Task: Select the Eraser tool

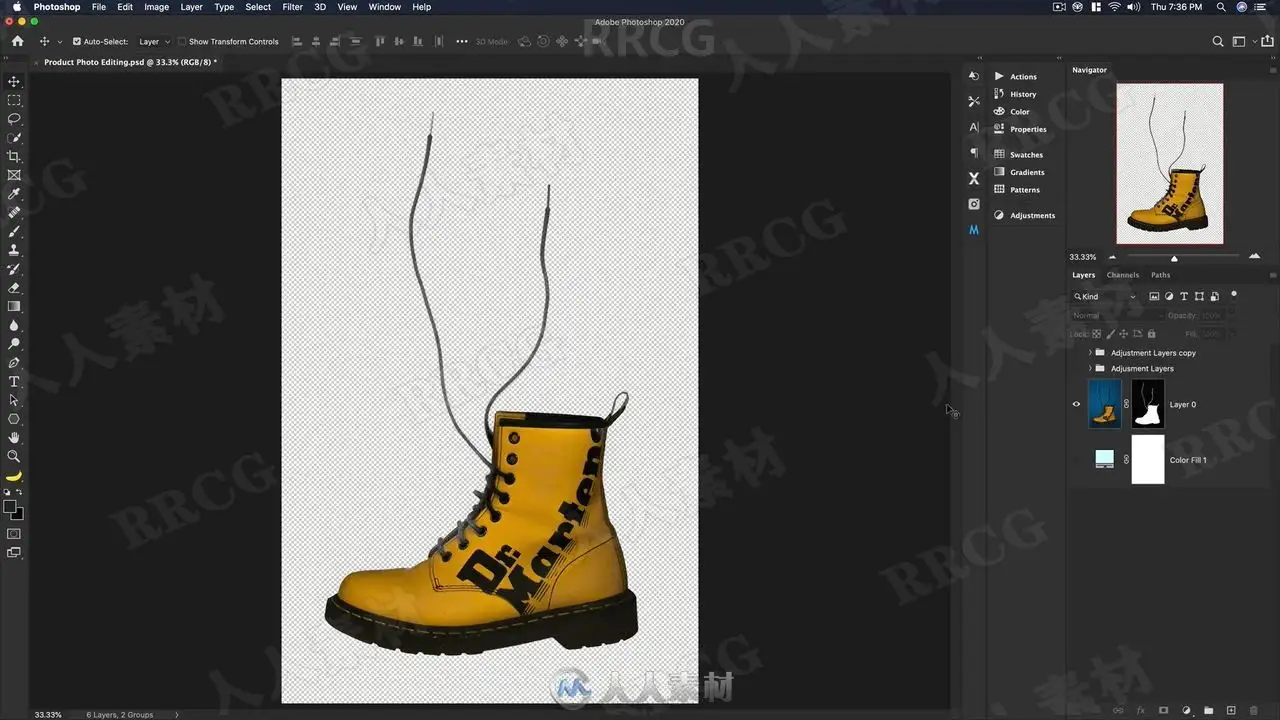Action: click(x=14, y=288)
